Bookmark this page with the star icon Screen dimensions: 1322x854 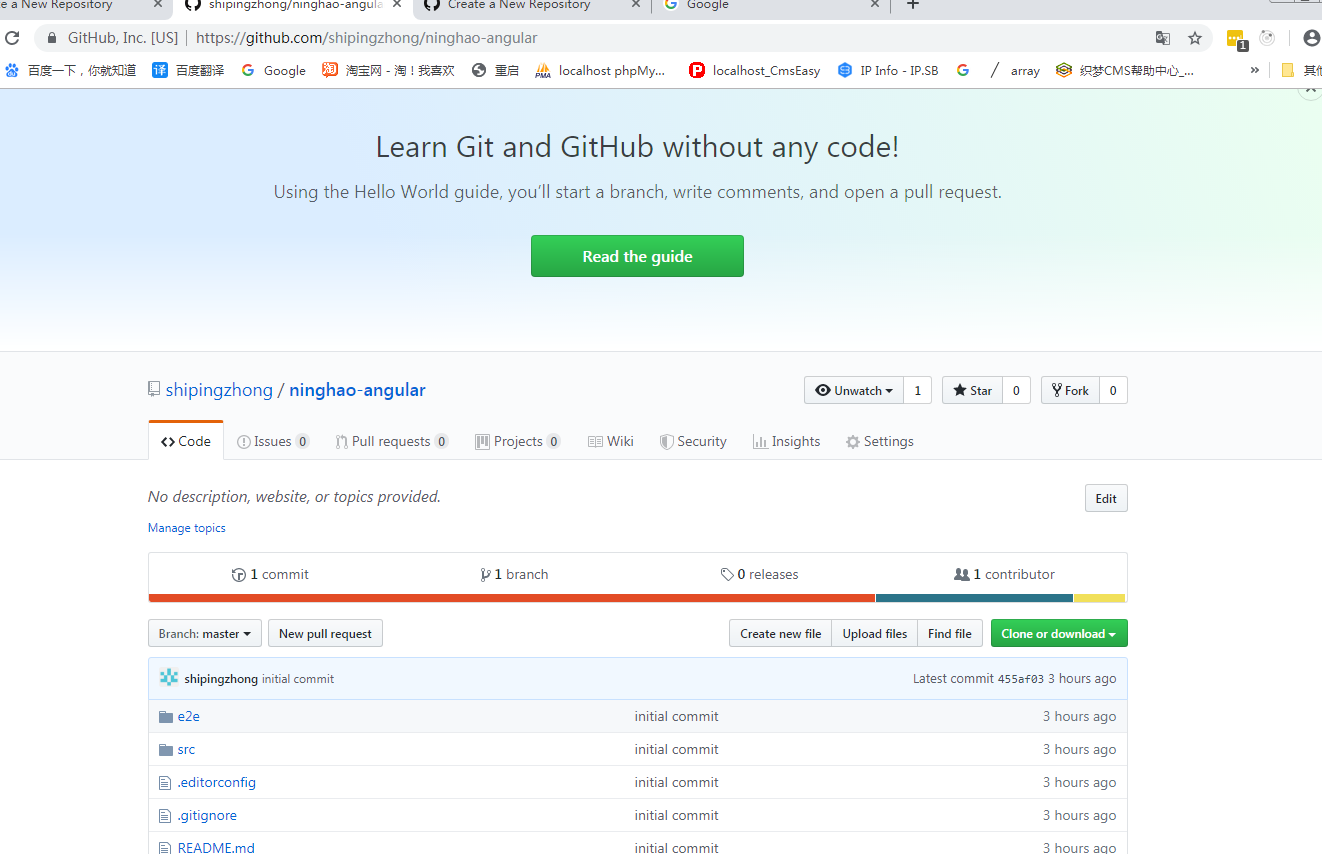[x=1195, y=38]
